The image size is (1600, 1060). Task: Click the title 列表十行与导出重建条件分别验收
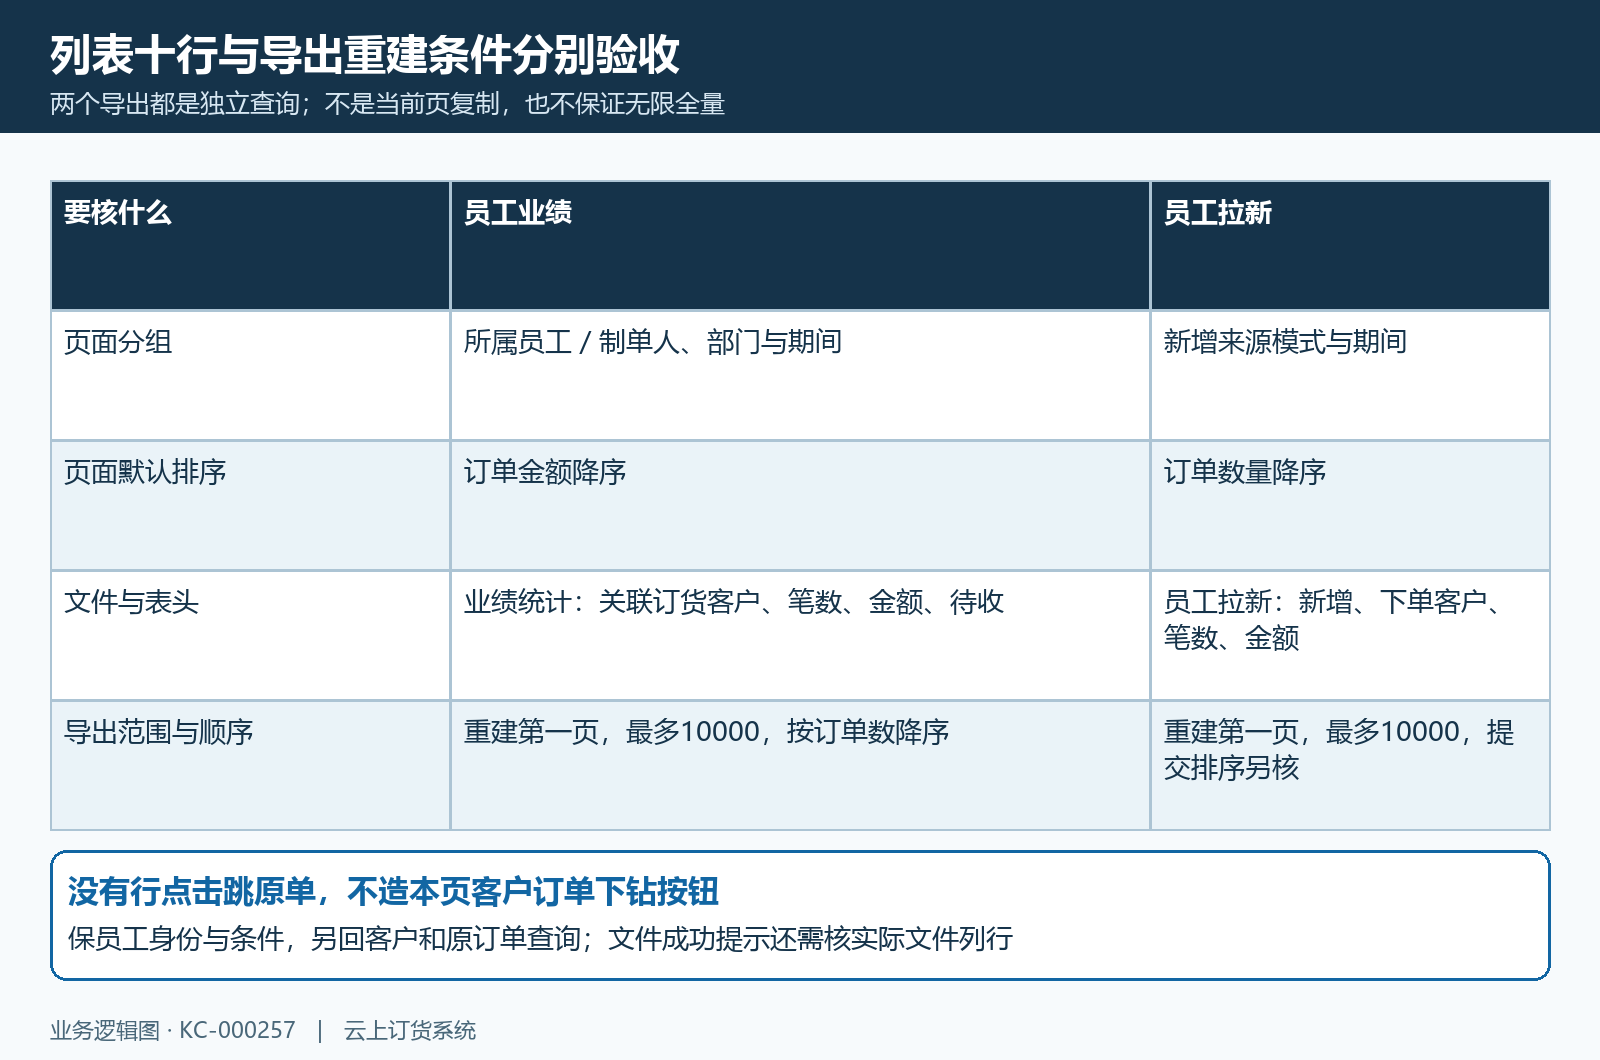[x=365, y=55]
